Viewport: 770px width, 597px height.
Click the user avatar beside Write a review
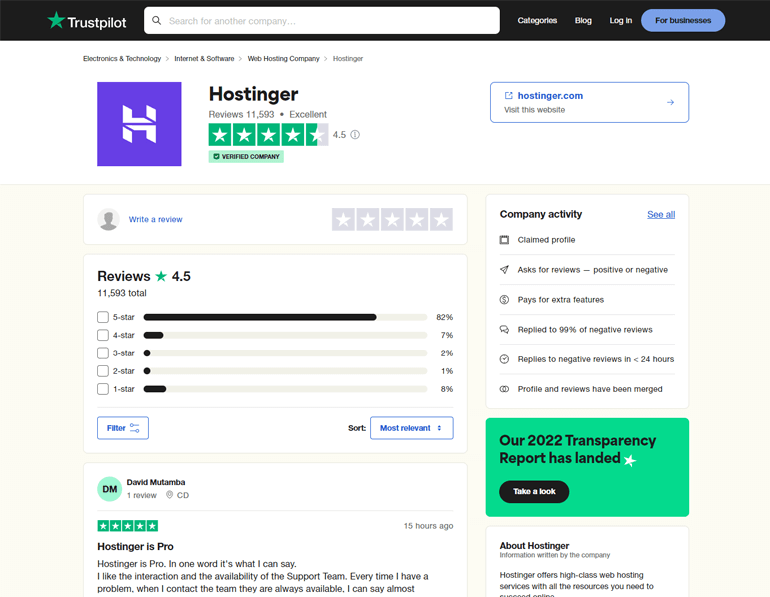(109, 219)
